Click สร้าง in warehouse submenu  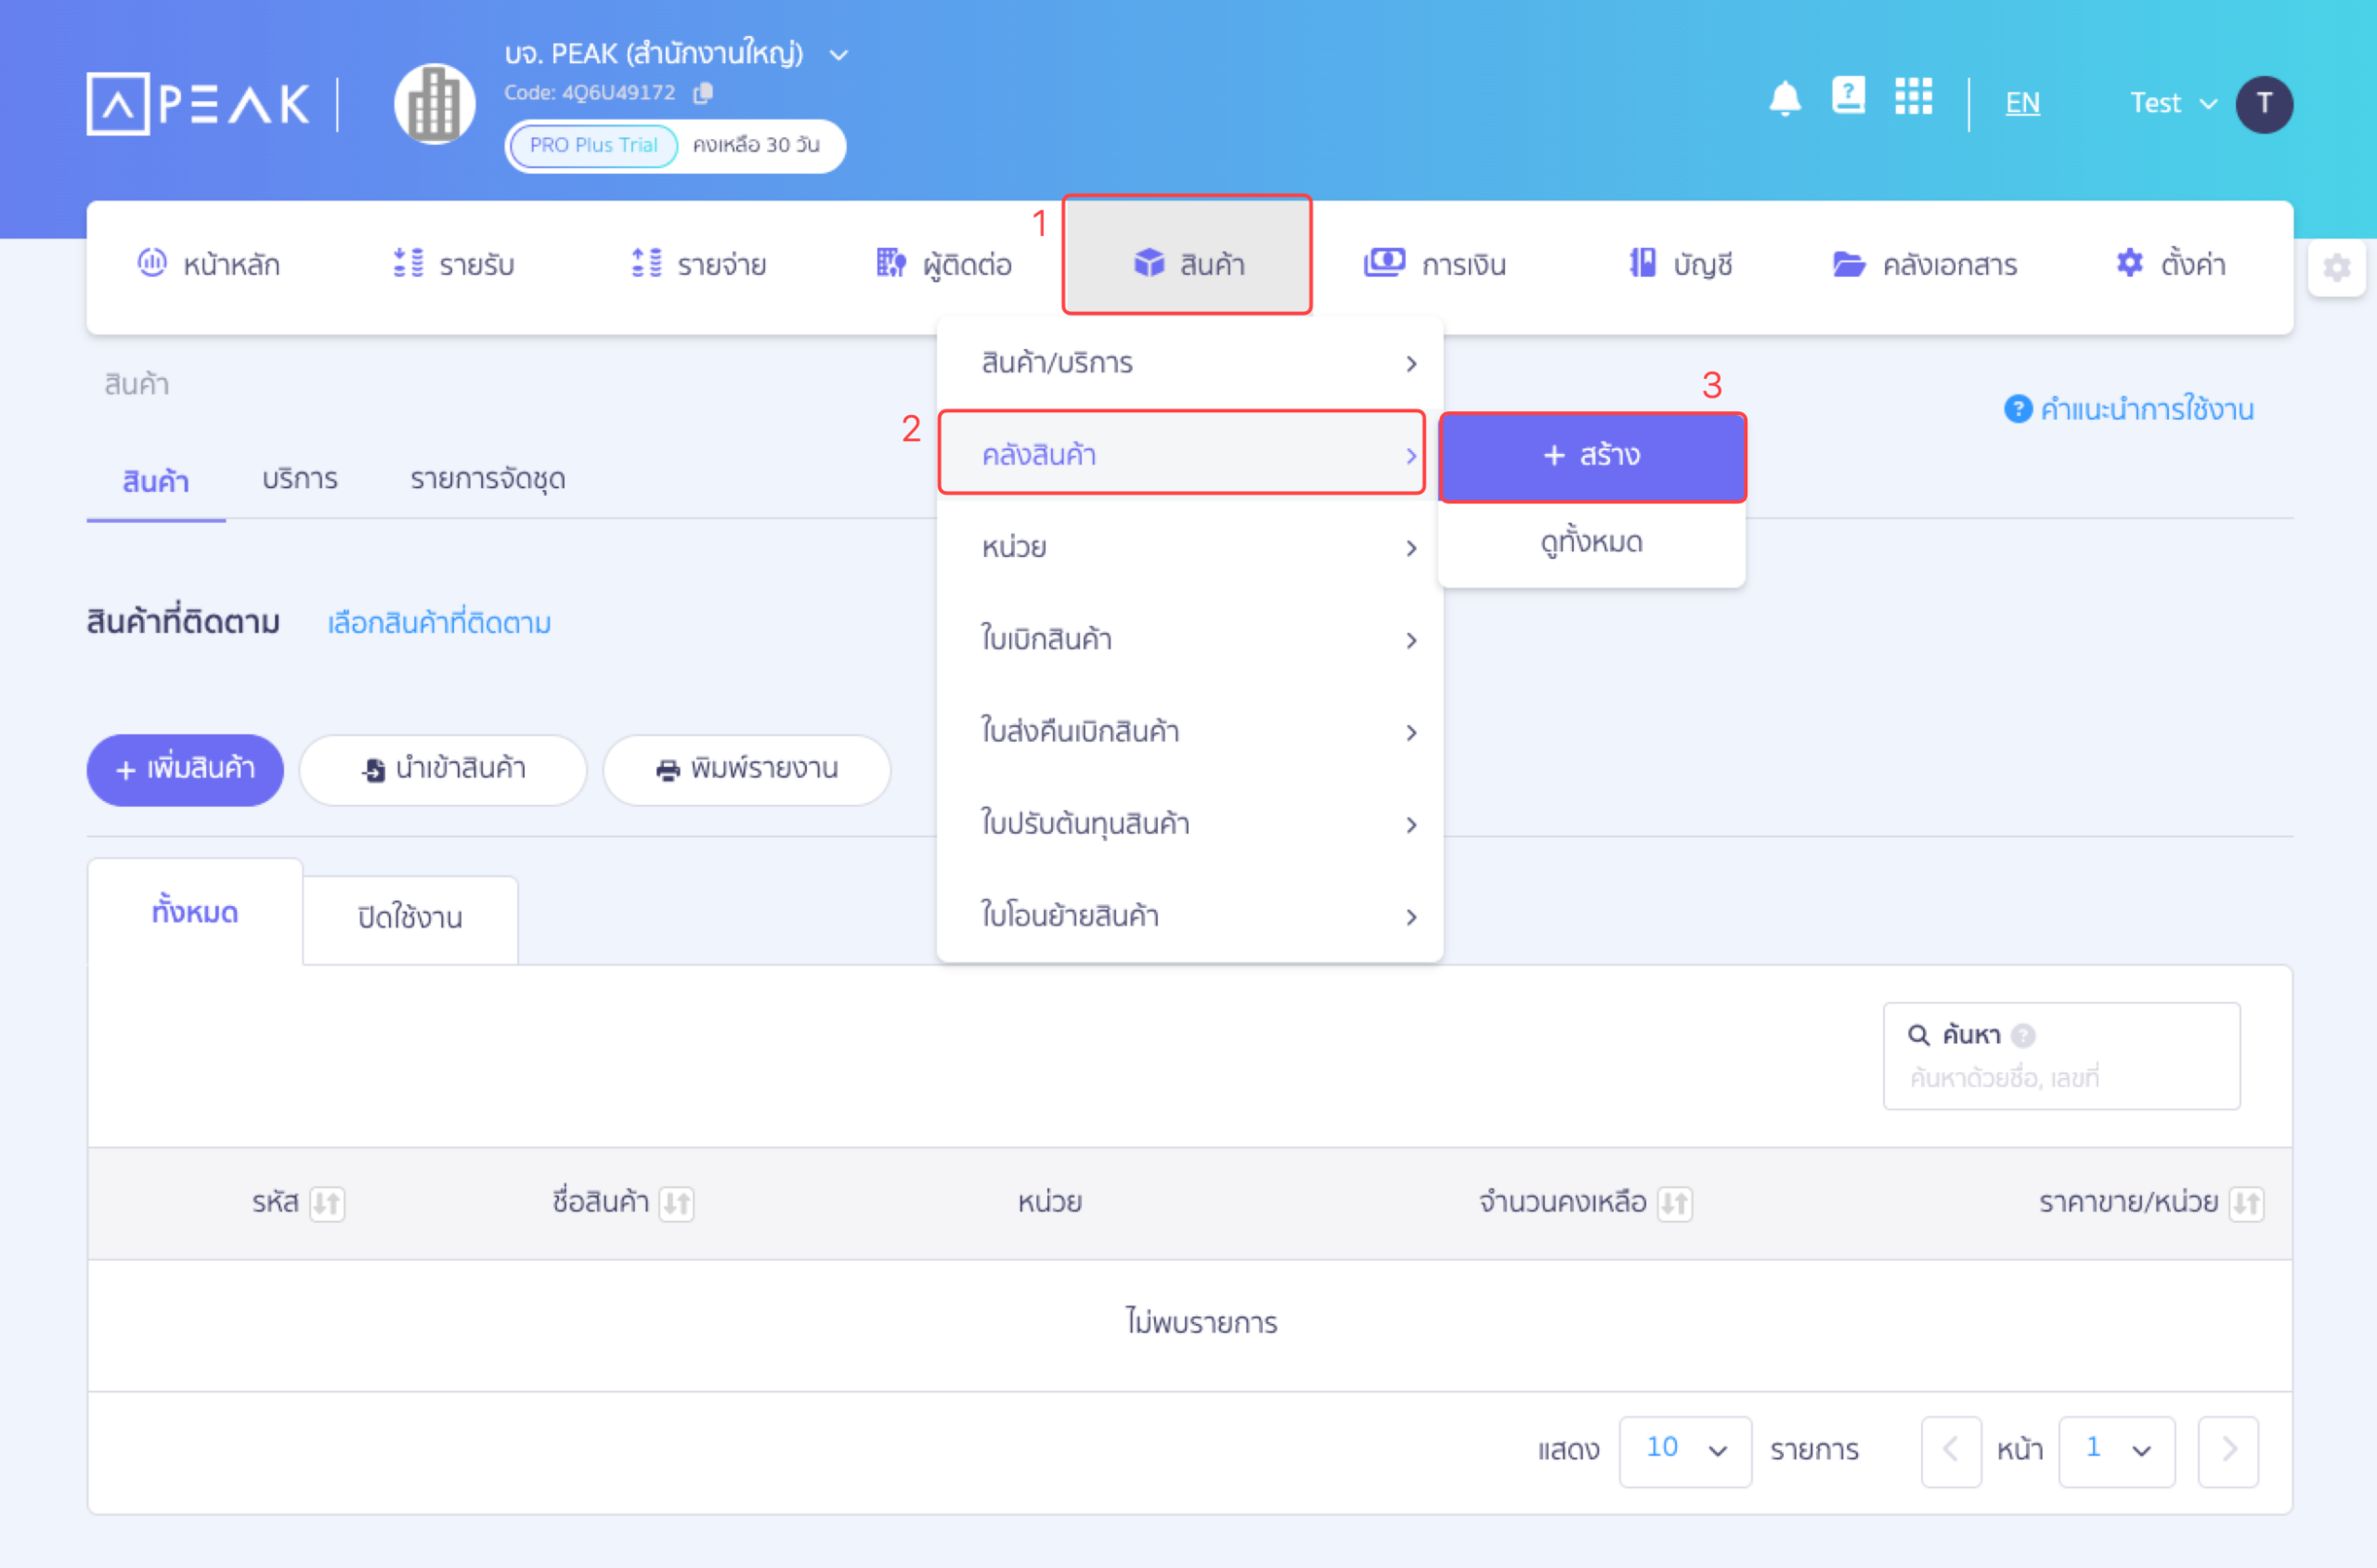coord(1592,456)
